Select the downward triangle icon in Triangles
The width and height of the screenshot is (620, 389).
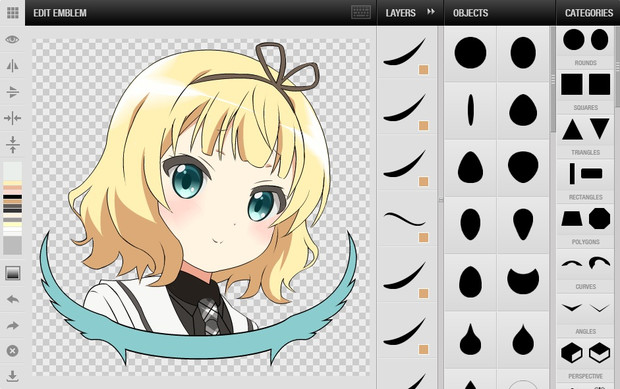pyautogui.click(x=599, y=128)
